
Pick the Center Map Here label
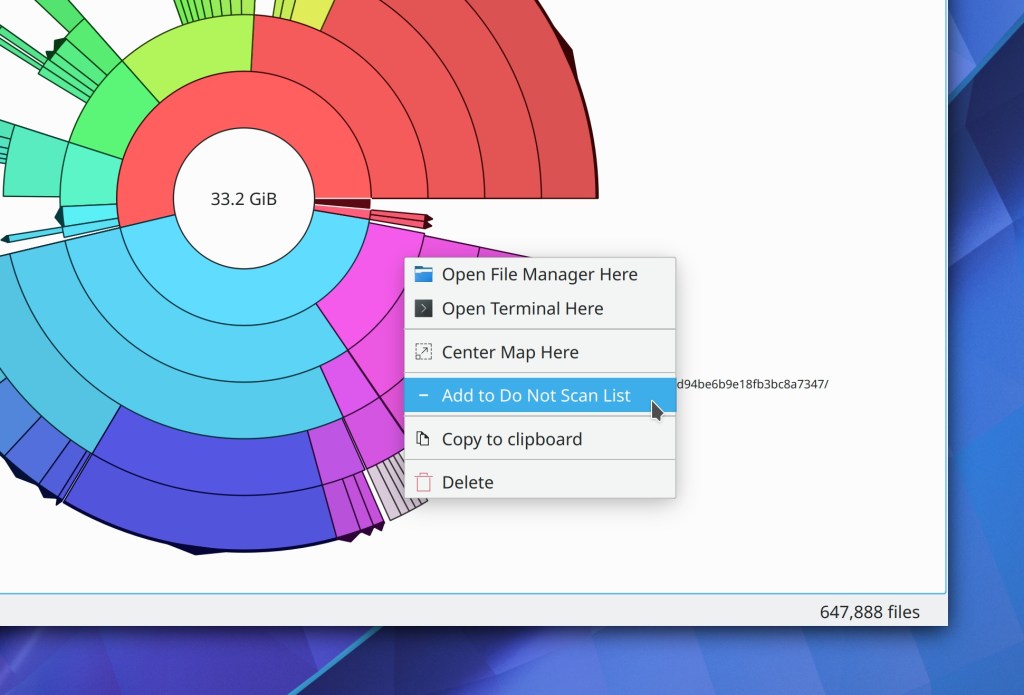coord(510,352)
